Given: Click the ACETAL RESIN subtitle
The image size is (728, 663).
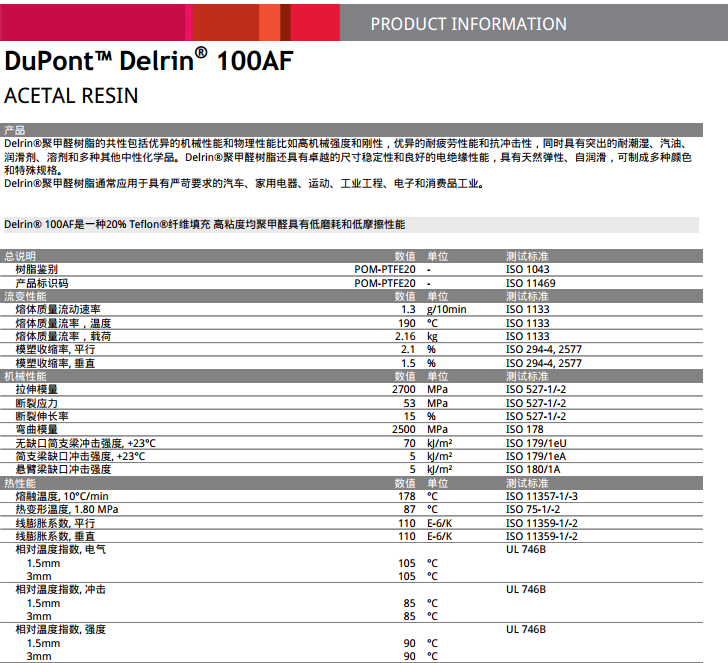Looking at the screenshot, I should (71, 96).
